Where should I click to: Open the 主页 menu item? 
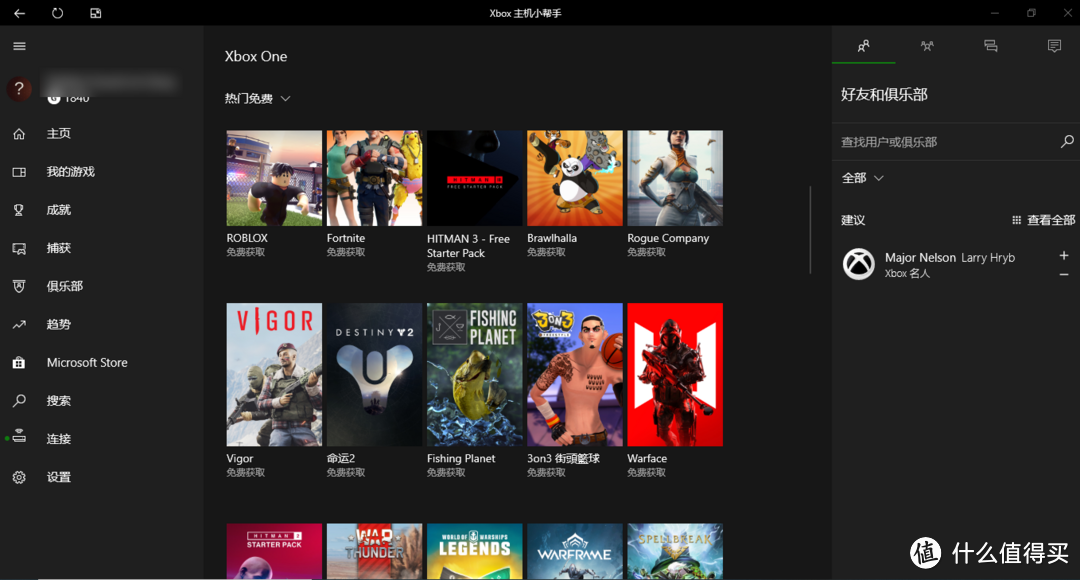point(59,134)
